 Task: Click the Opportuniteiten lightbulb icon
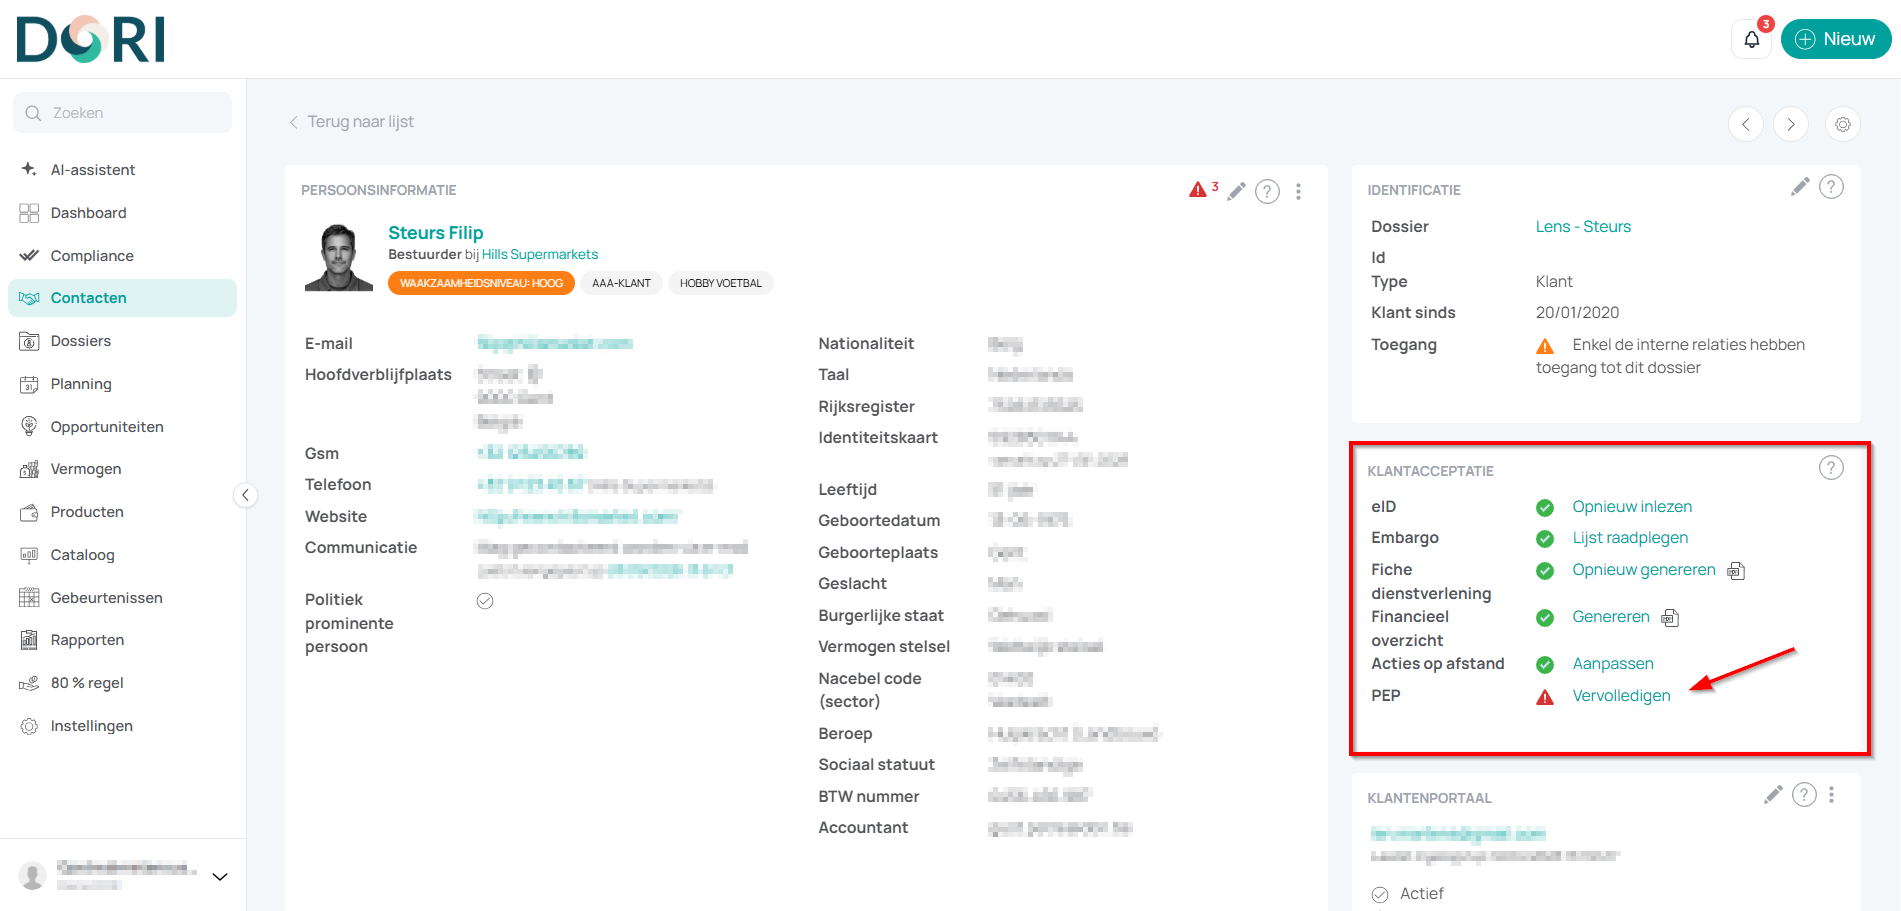coord(29,427)
